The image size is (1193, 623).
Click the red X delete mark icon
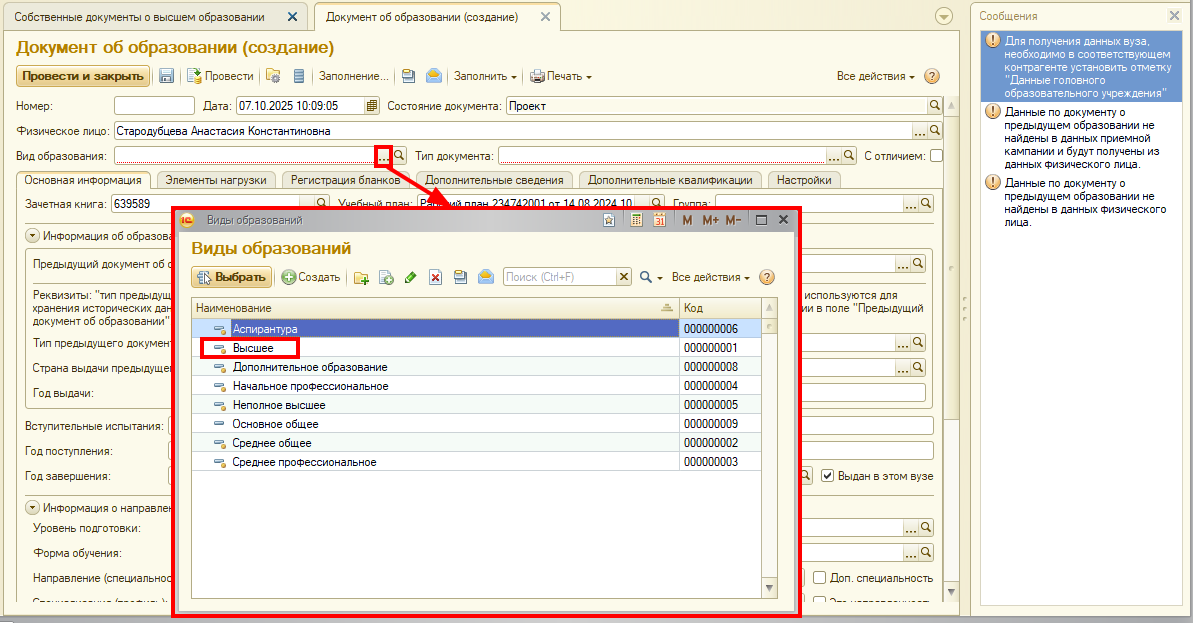(x=435, y=278)
